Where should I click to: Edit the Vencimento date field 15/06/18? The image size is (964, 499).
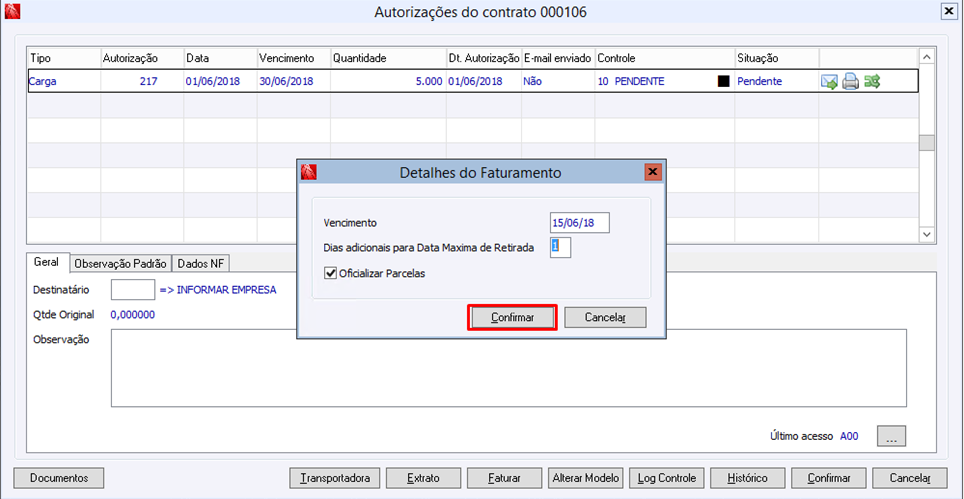580,222
